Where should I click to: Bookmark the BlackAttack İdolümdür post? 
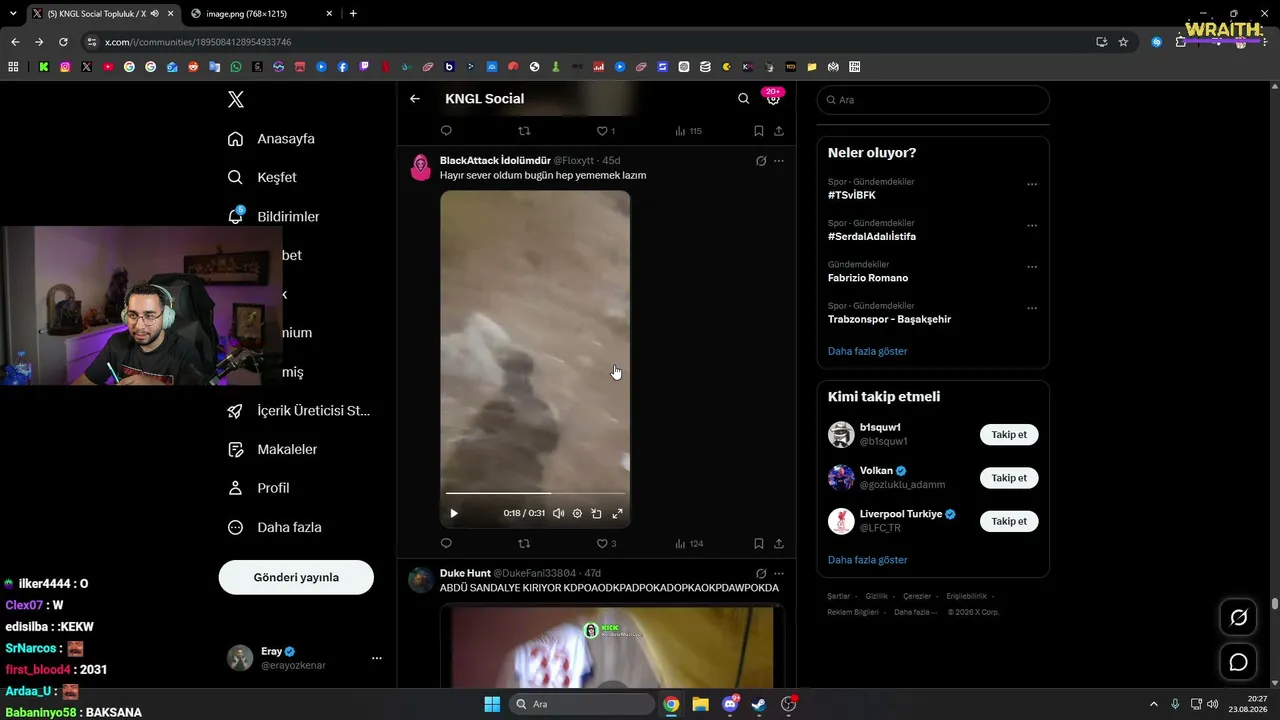click(759, 544)
